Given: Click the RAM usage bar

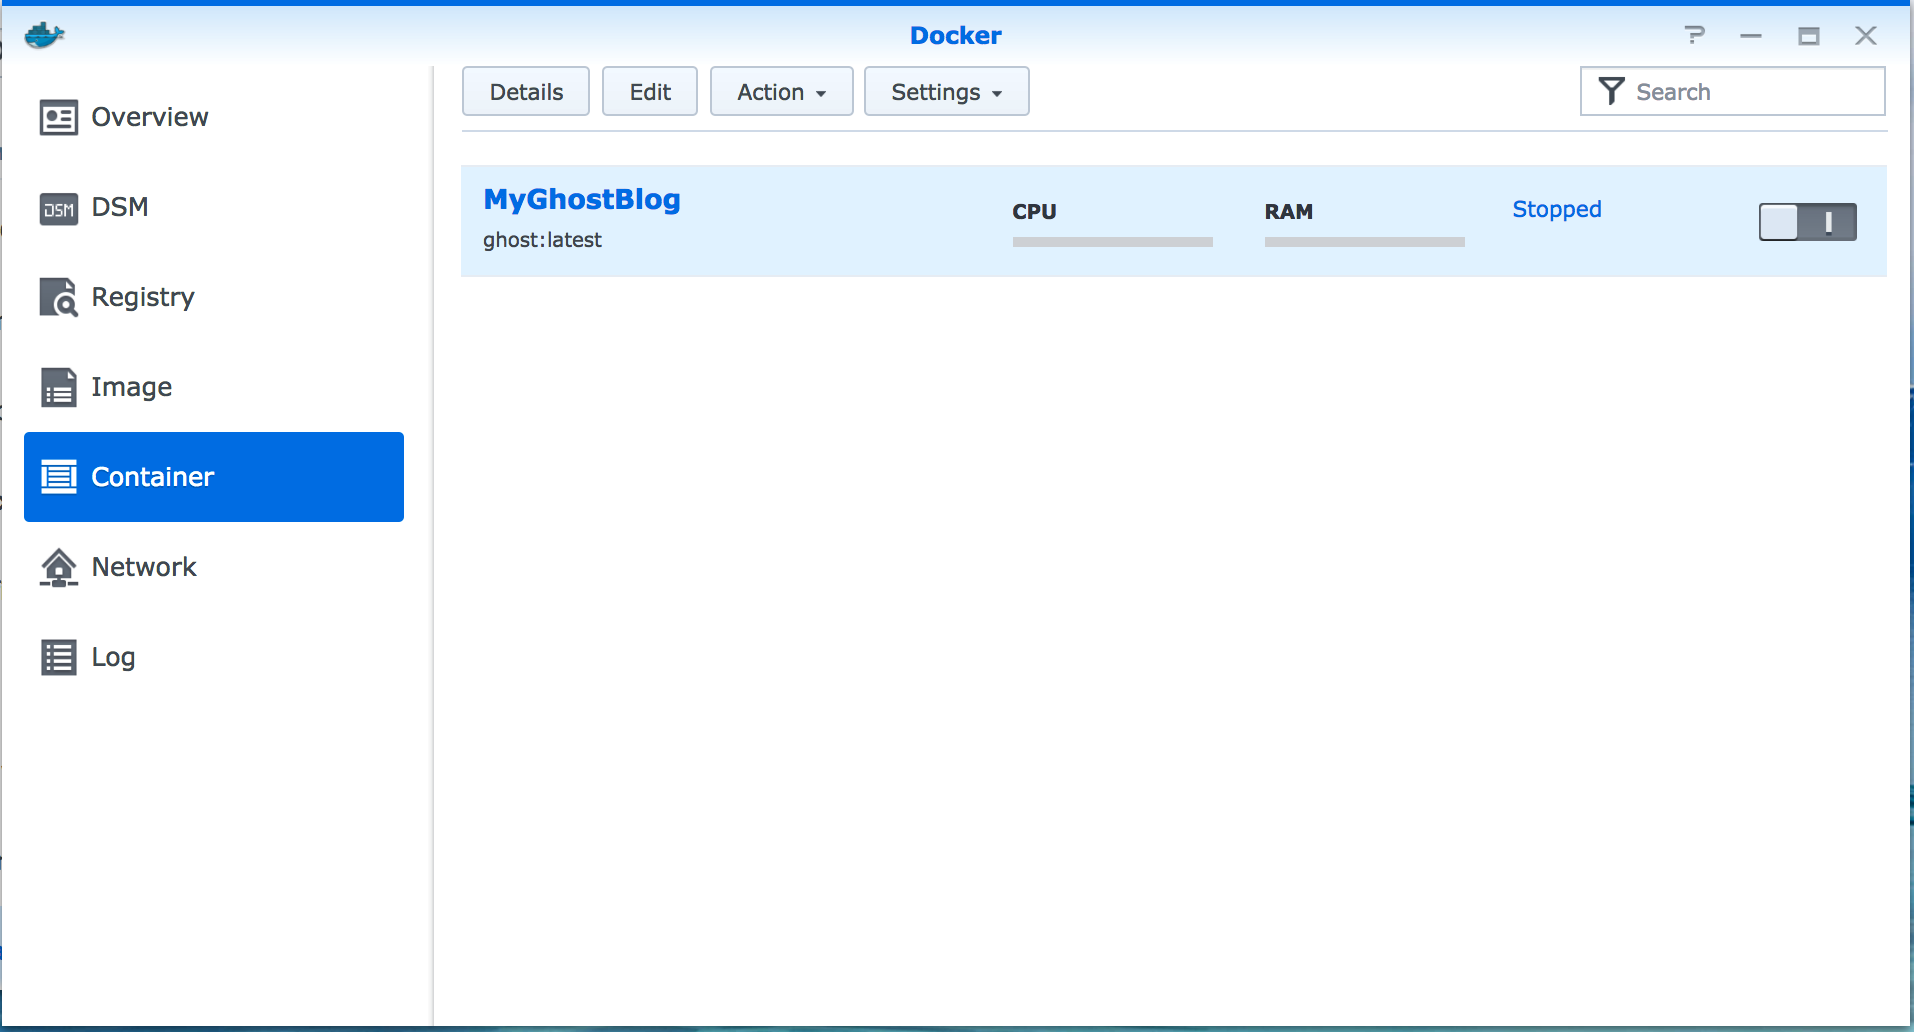Looking at the screenshot, I should (1364, 242).
